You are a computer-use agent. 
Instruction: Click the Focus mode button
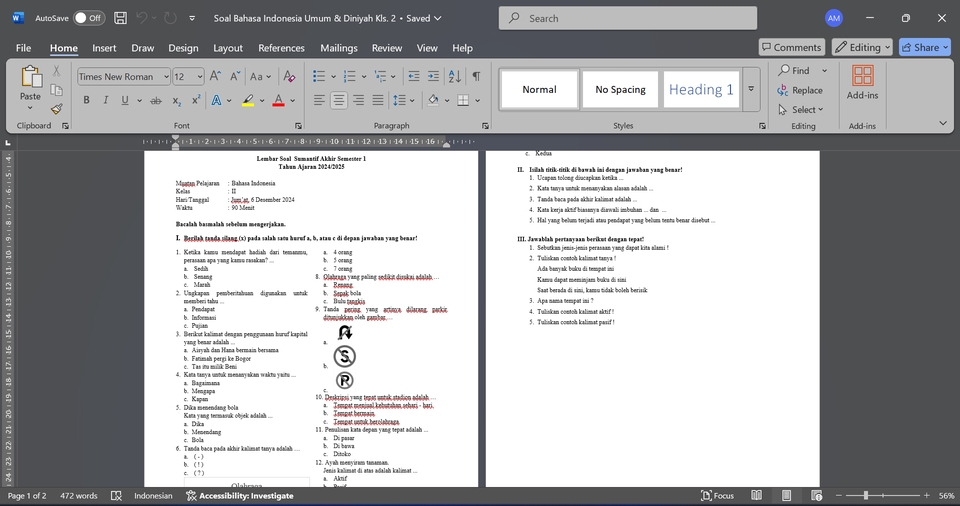(717, 496)
